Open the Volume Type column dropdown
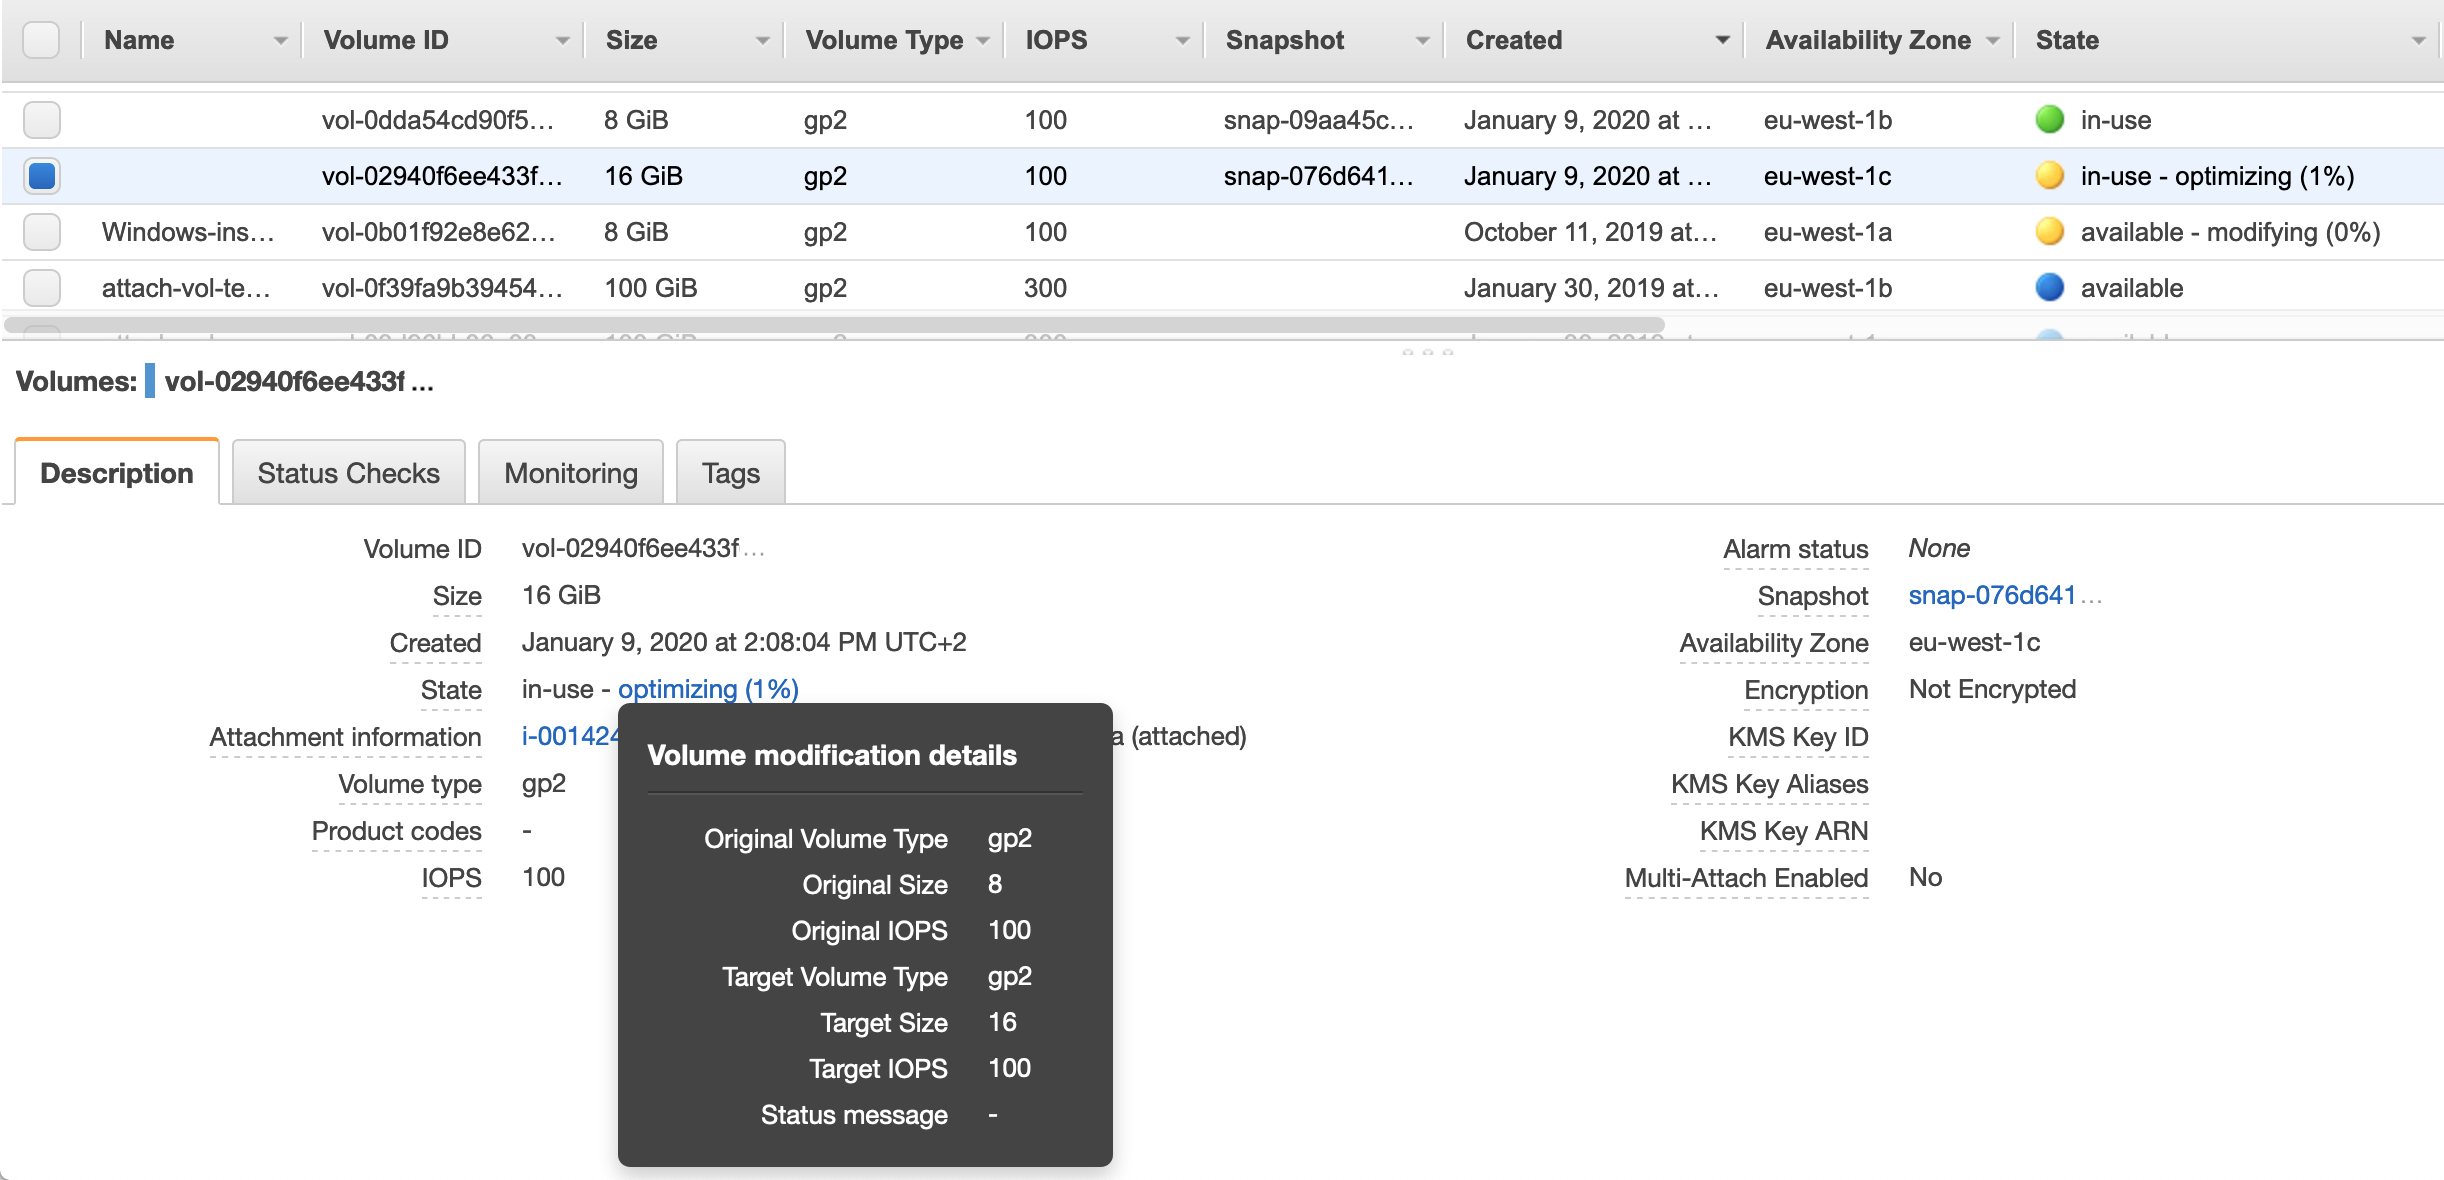This screenshot has width=2444, height=1180. [x=982, y=41]
